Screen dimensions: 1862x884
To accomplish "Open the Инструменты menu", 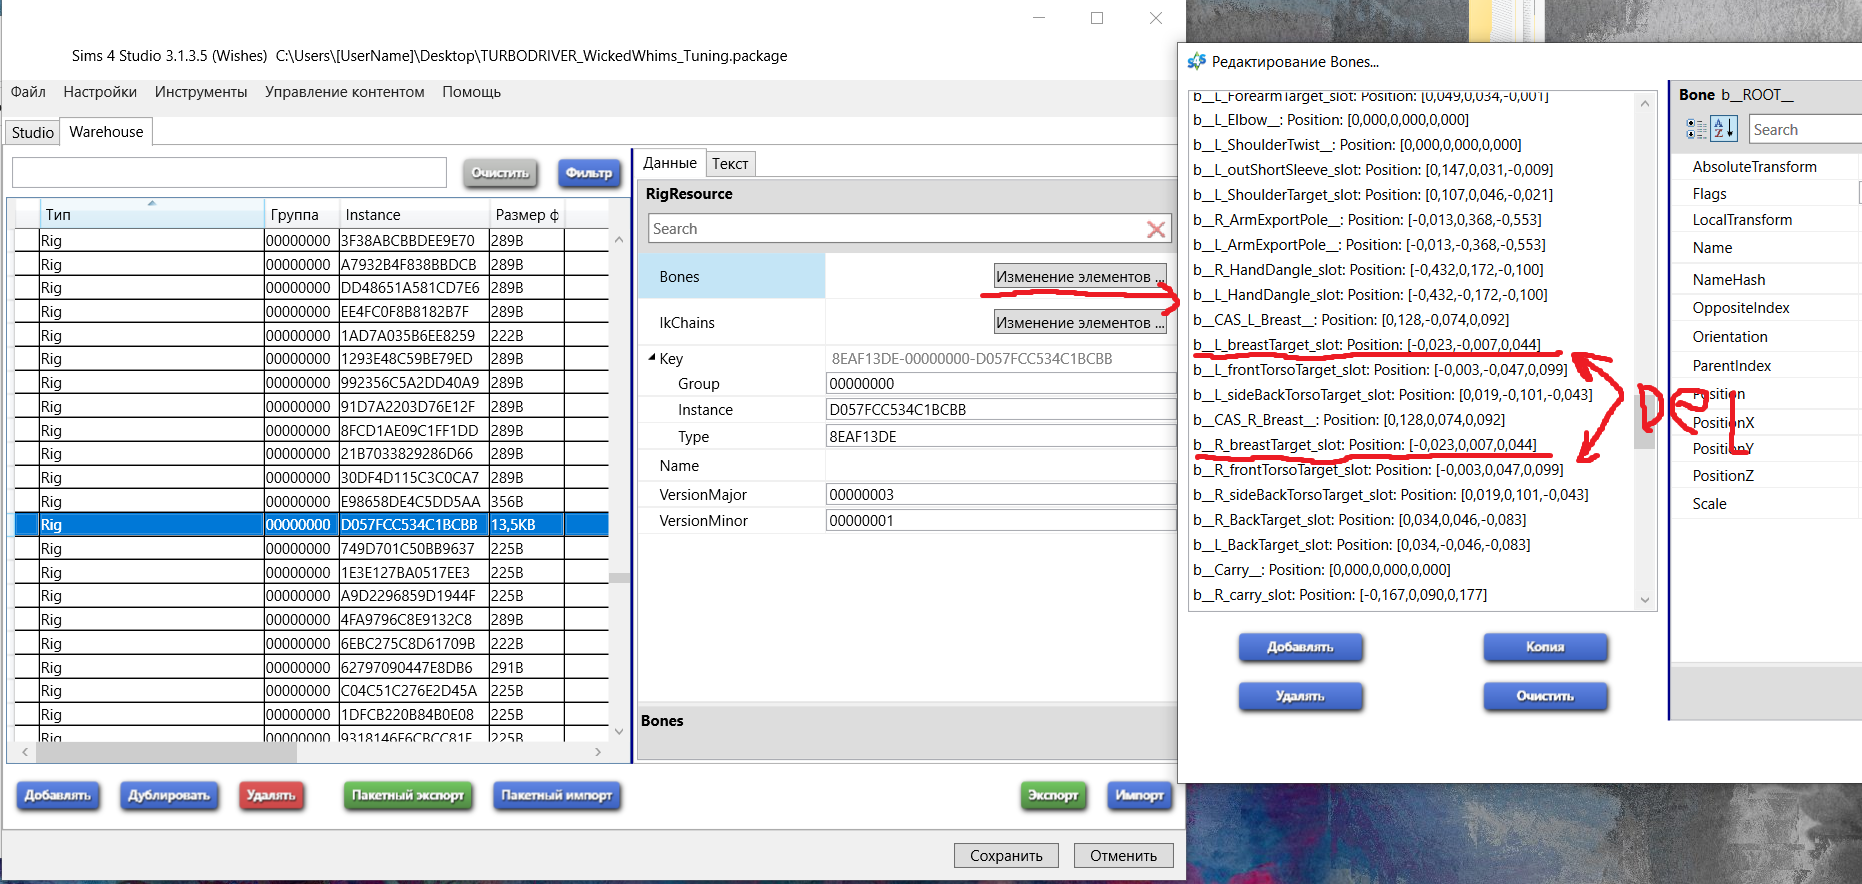I will pos(201,92).
